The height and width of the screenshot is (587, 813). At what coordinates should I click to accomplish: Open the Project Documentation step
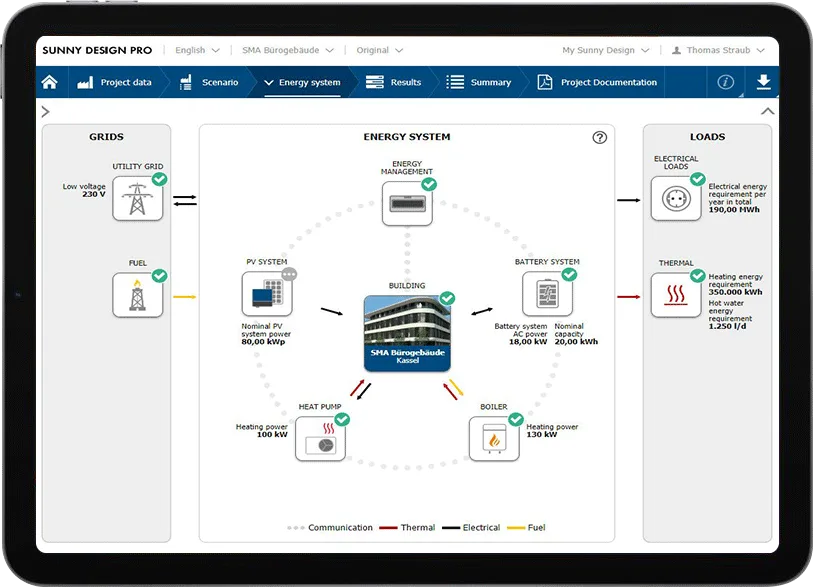coord(597,82)
